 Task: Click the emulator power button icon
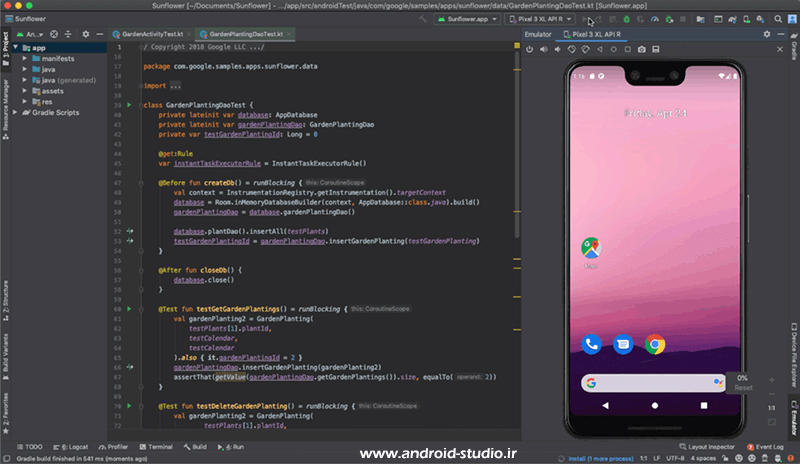pyautogui.click(x=530, y=48)
